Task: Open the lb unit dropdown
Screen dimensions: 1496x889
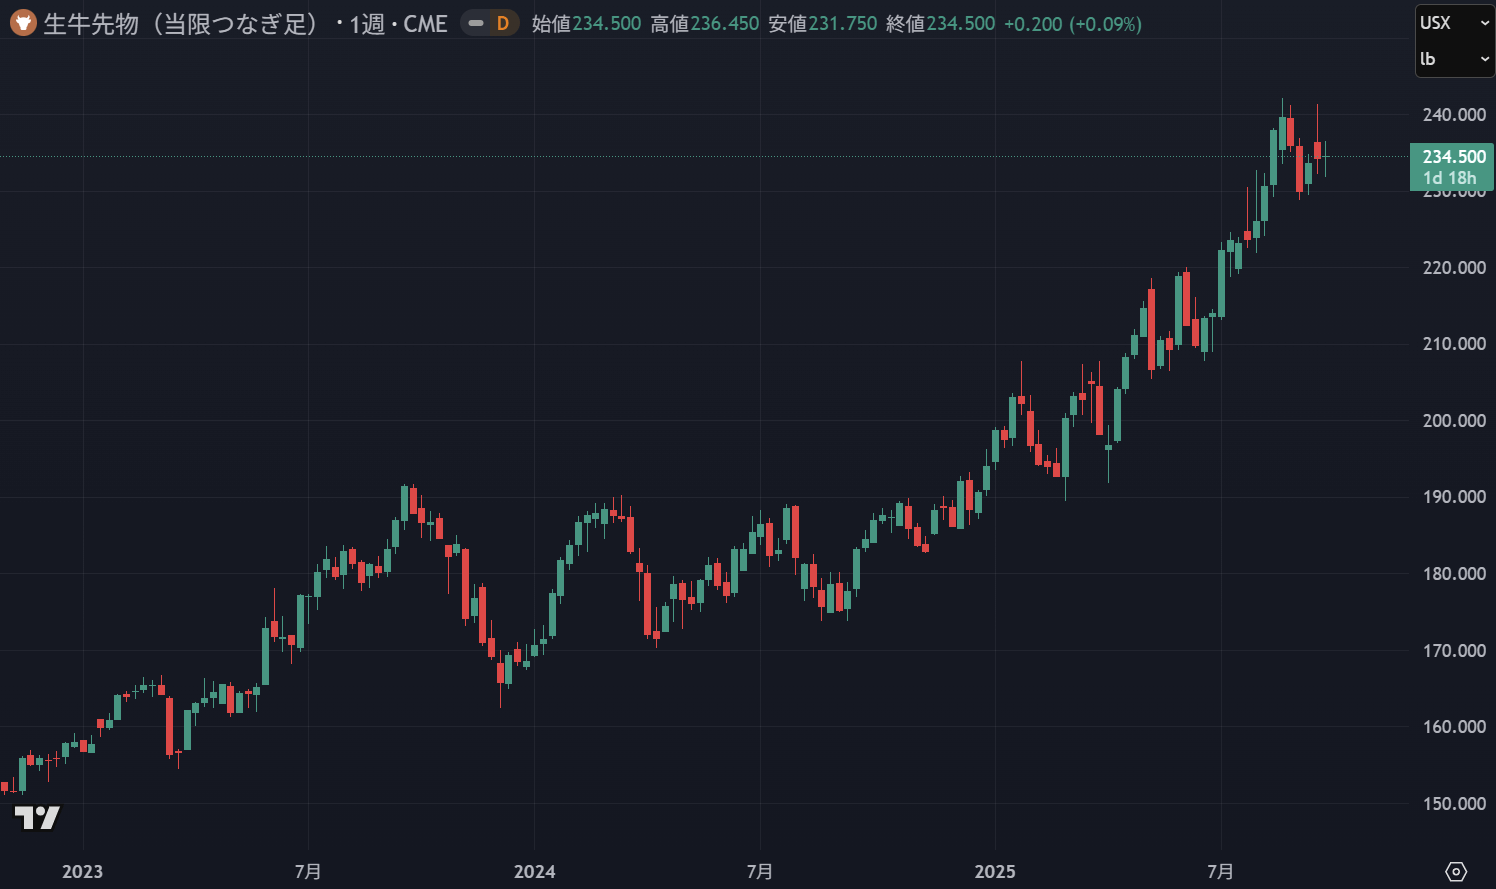Action: tap(1454, 59)
